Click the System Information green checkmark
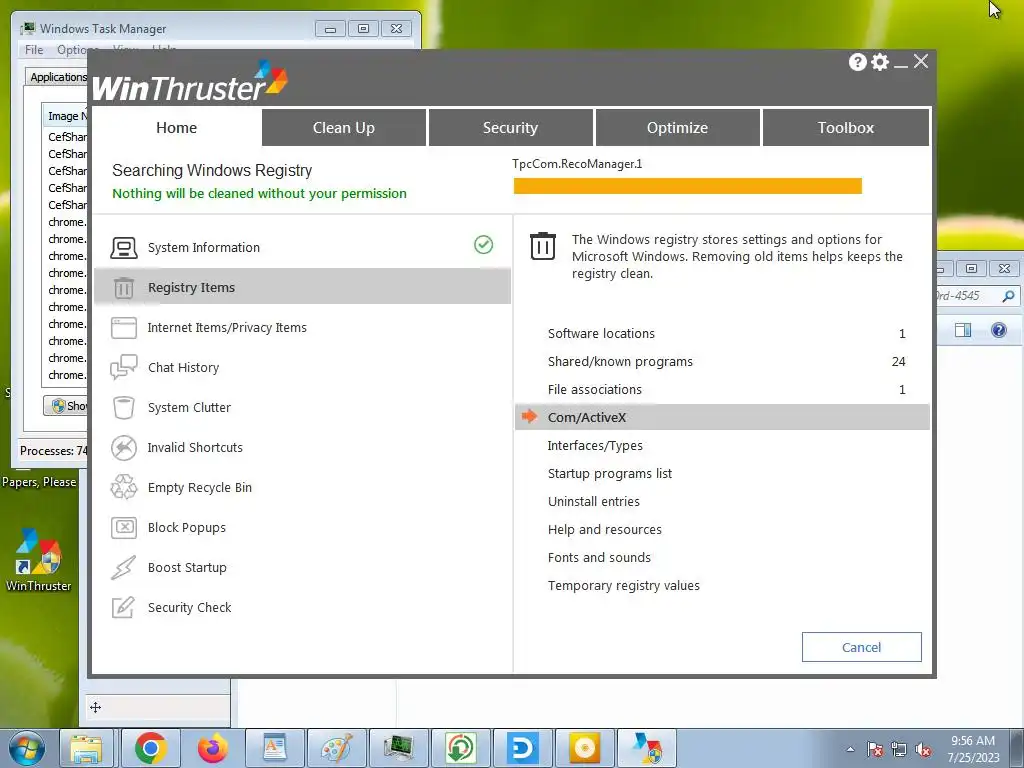Image resolution: width=1024 pixels, height=768 pixels. (x=483, y=245)
